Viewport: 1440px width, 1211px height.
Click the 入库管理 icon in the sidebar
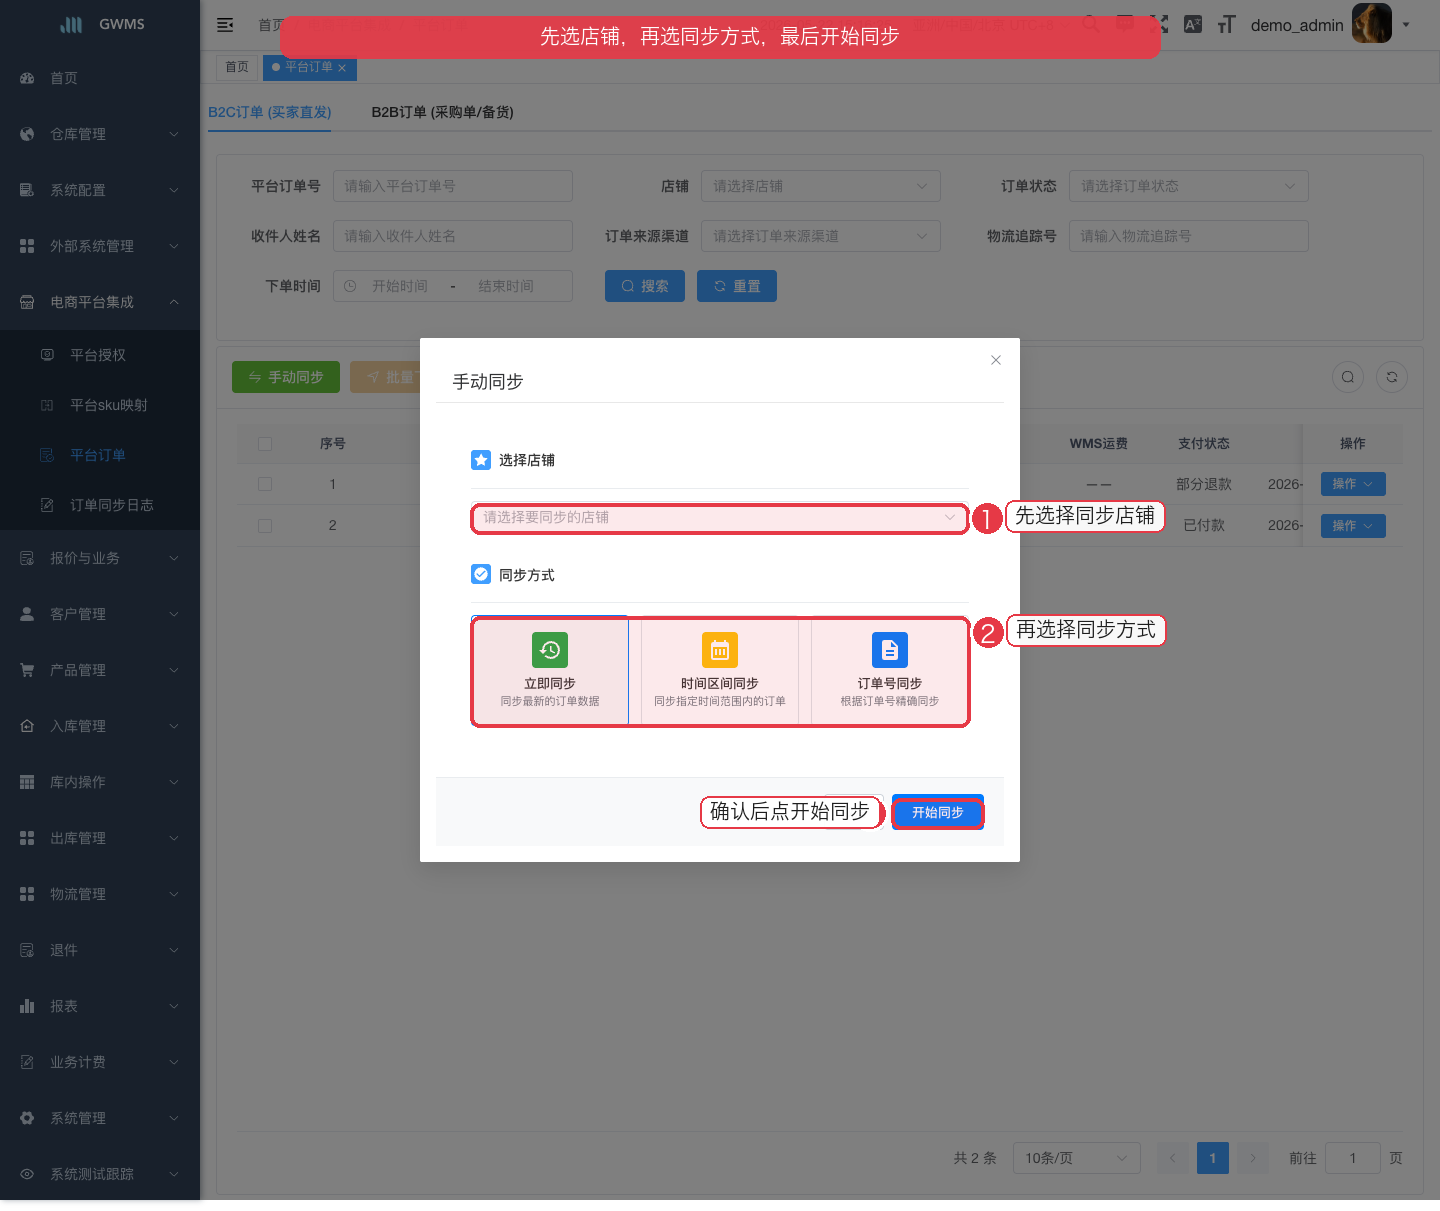coord(27,726)
